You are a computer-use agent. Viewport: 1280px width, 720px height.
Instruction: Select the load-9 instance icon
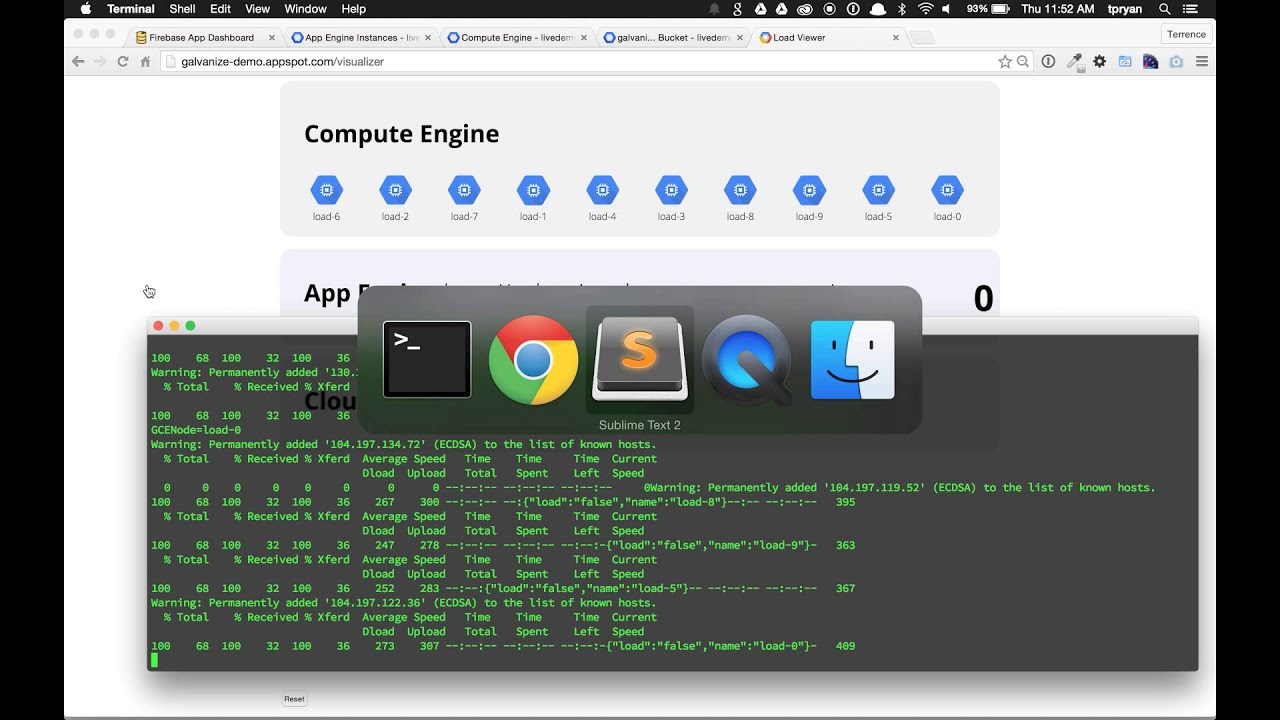point(809,190)
